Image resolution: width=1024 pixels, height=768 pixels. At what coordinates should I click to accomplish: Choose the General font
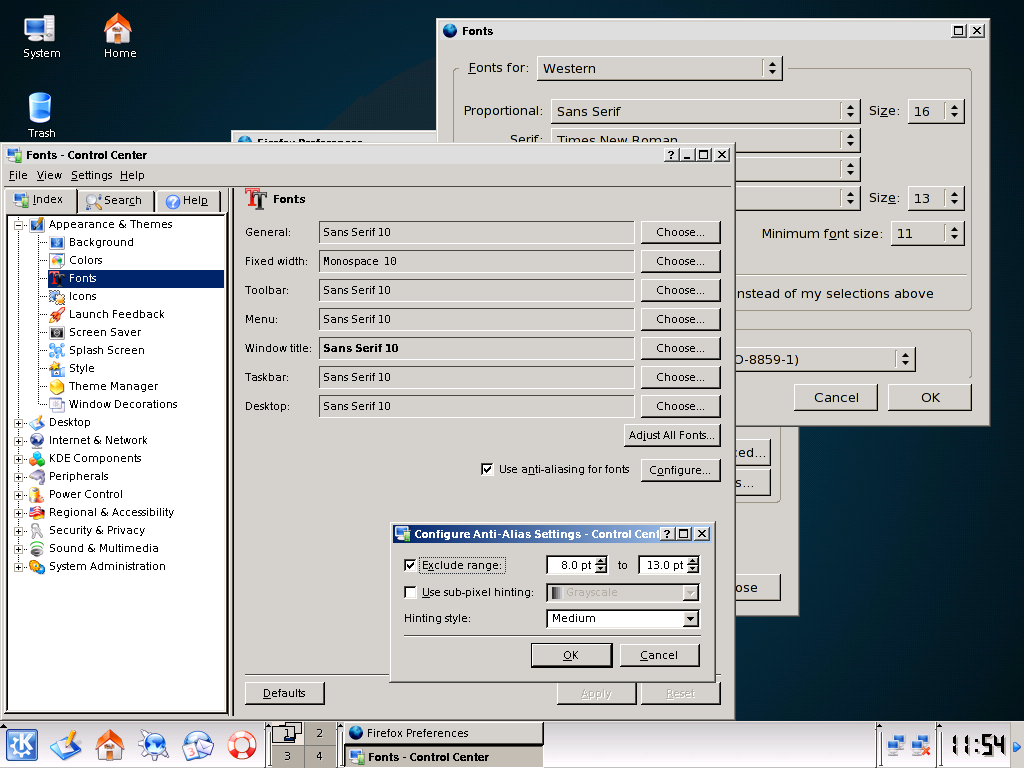[680, 232]
